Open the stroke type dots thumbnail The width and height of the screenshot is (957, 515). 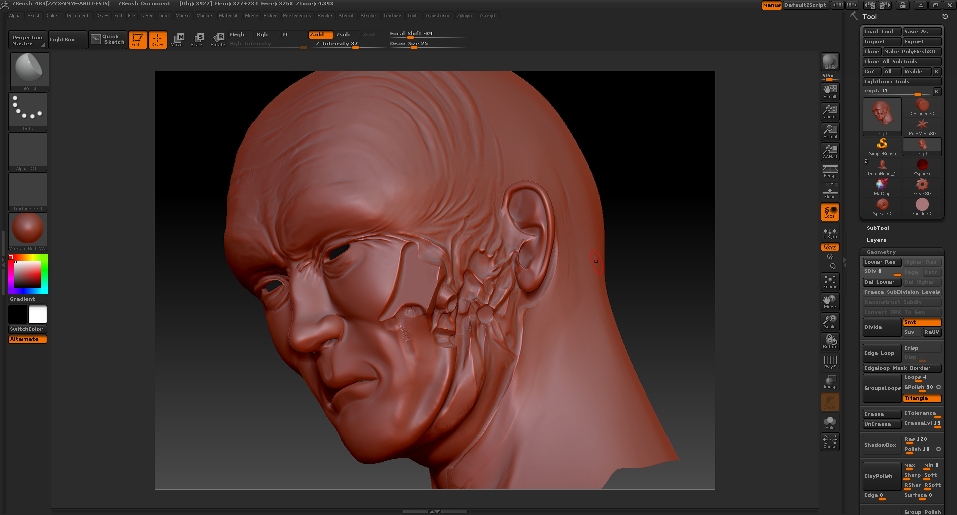point(28,109)
